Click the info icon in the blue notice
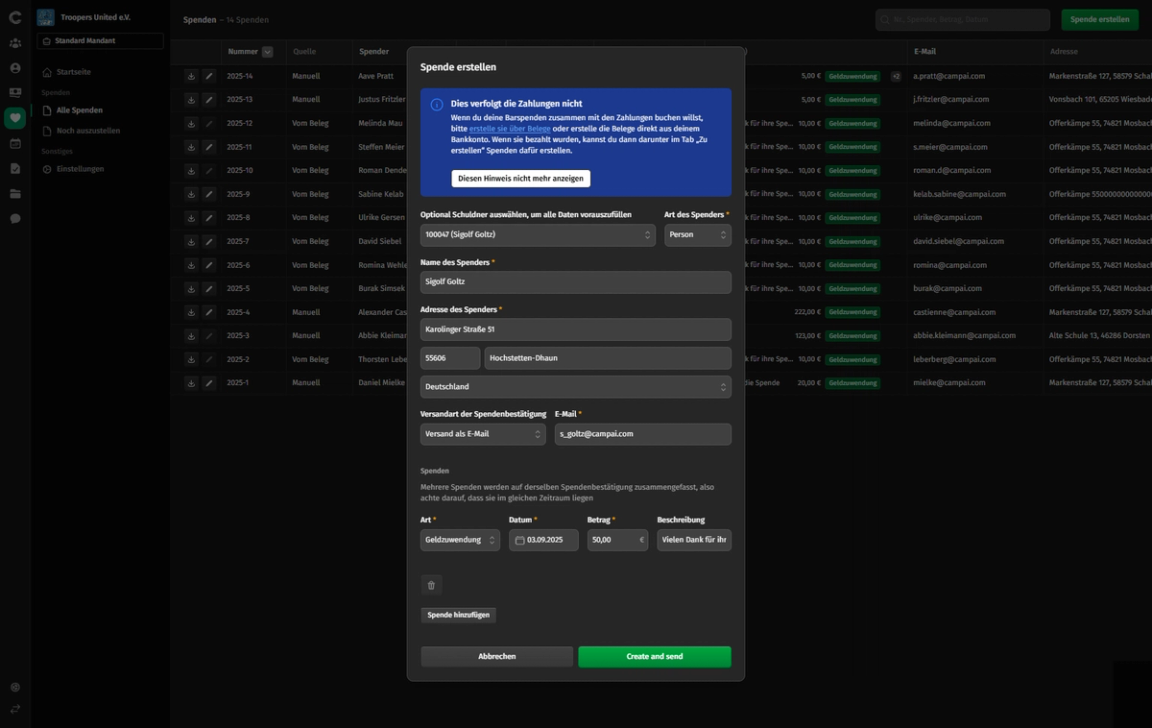 [436, 105]
